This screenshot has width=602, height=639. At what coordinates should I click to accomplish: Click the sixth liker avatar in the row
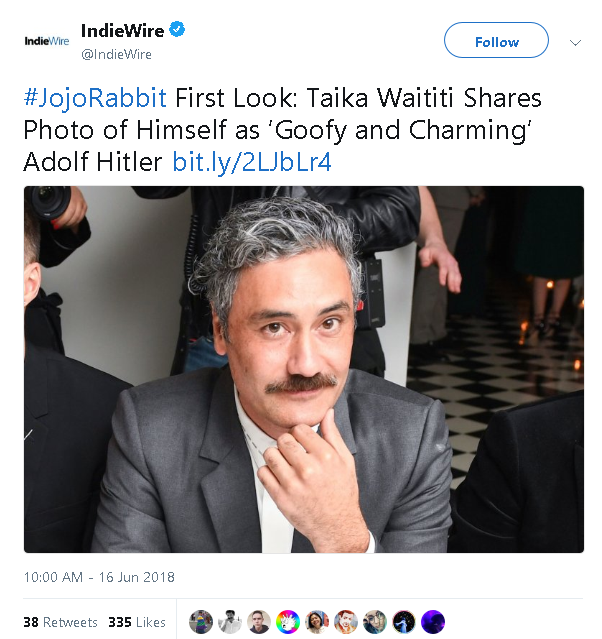tap(346, 622)
